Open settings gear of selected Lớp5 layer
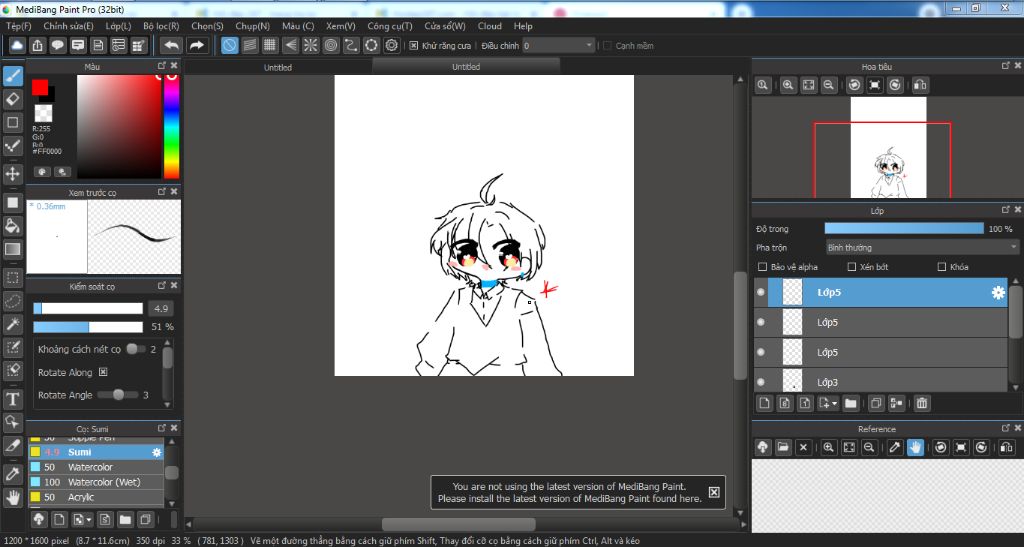The image size is (1024, 547). click(998, 292)
